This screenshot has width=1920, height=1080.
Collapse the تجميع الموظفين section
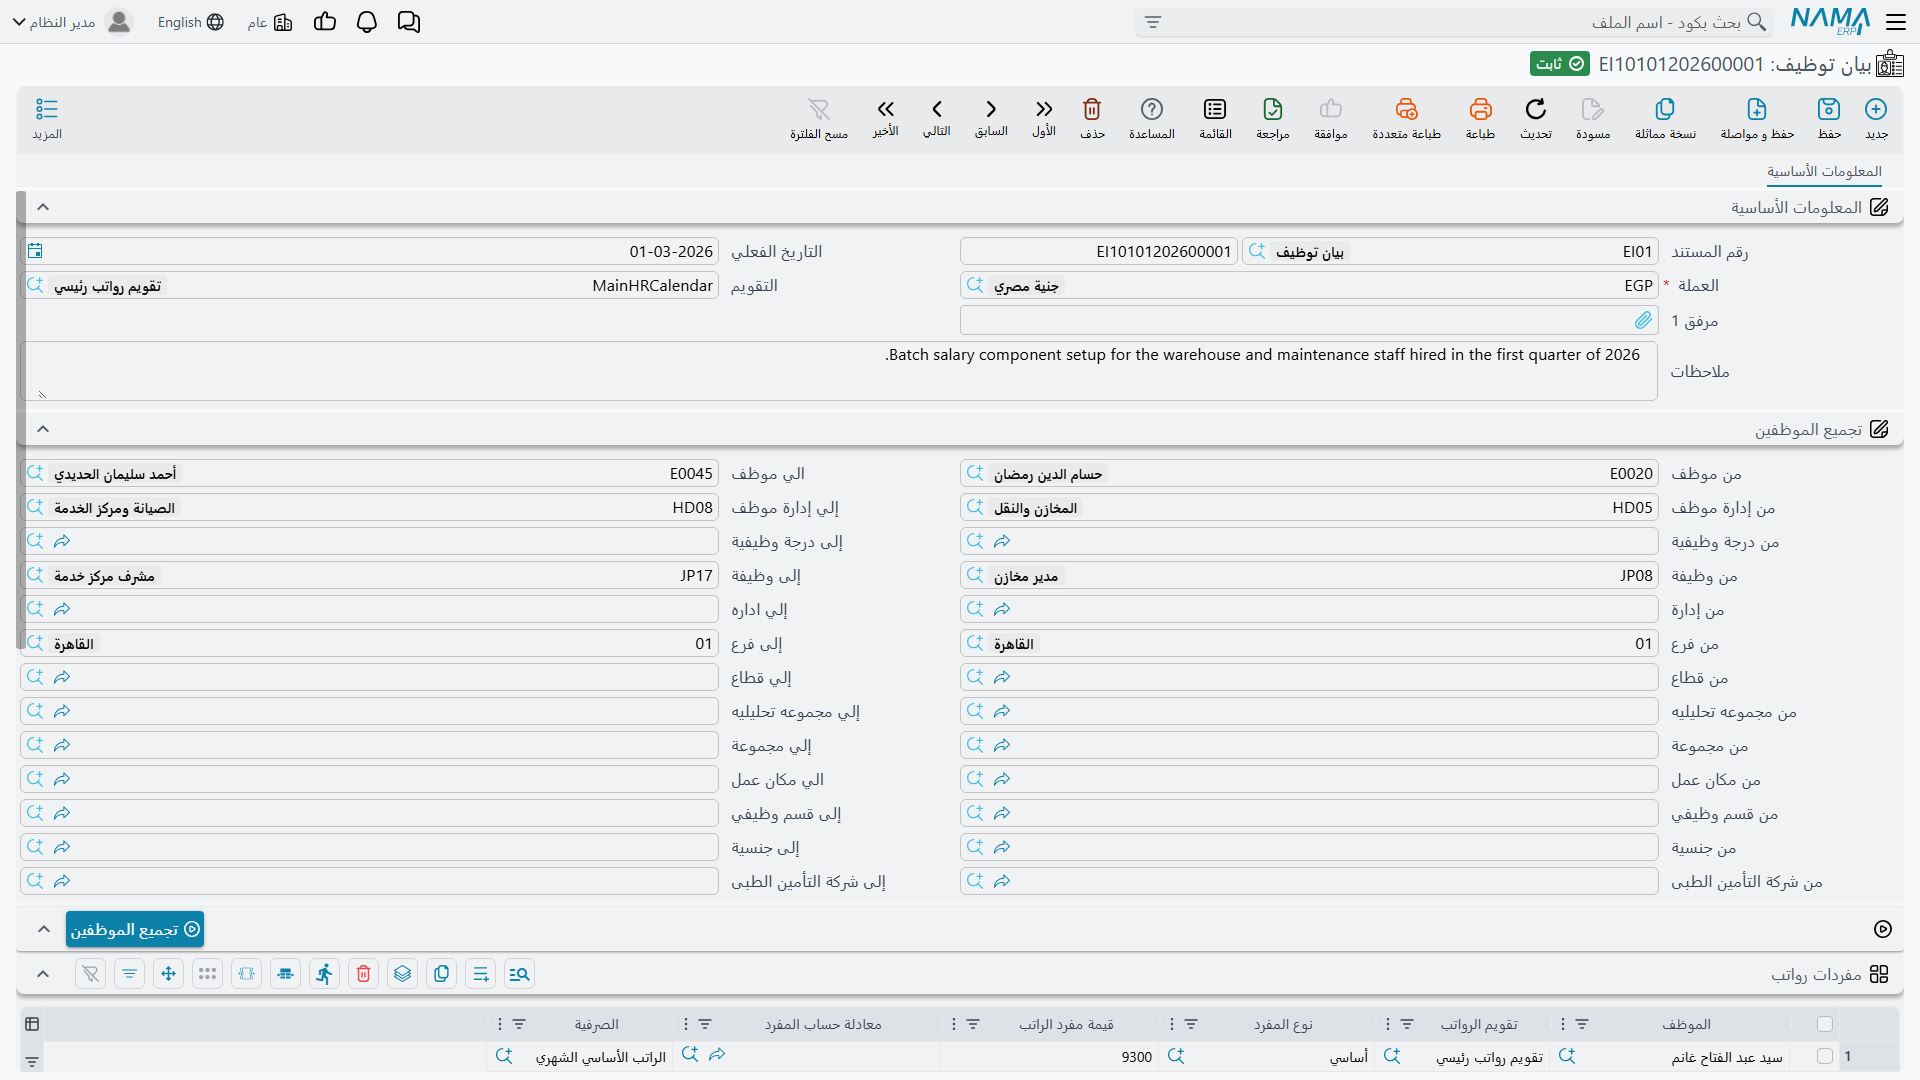point(43,429)
